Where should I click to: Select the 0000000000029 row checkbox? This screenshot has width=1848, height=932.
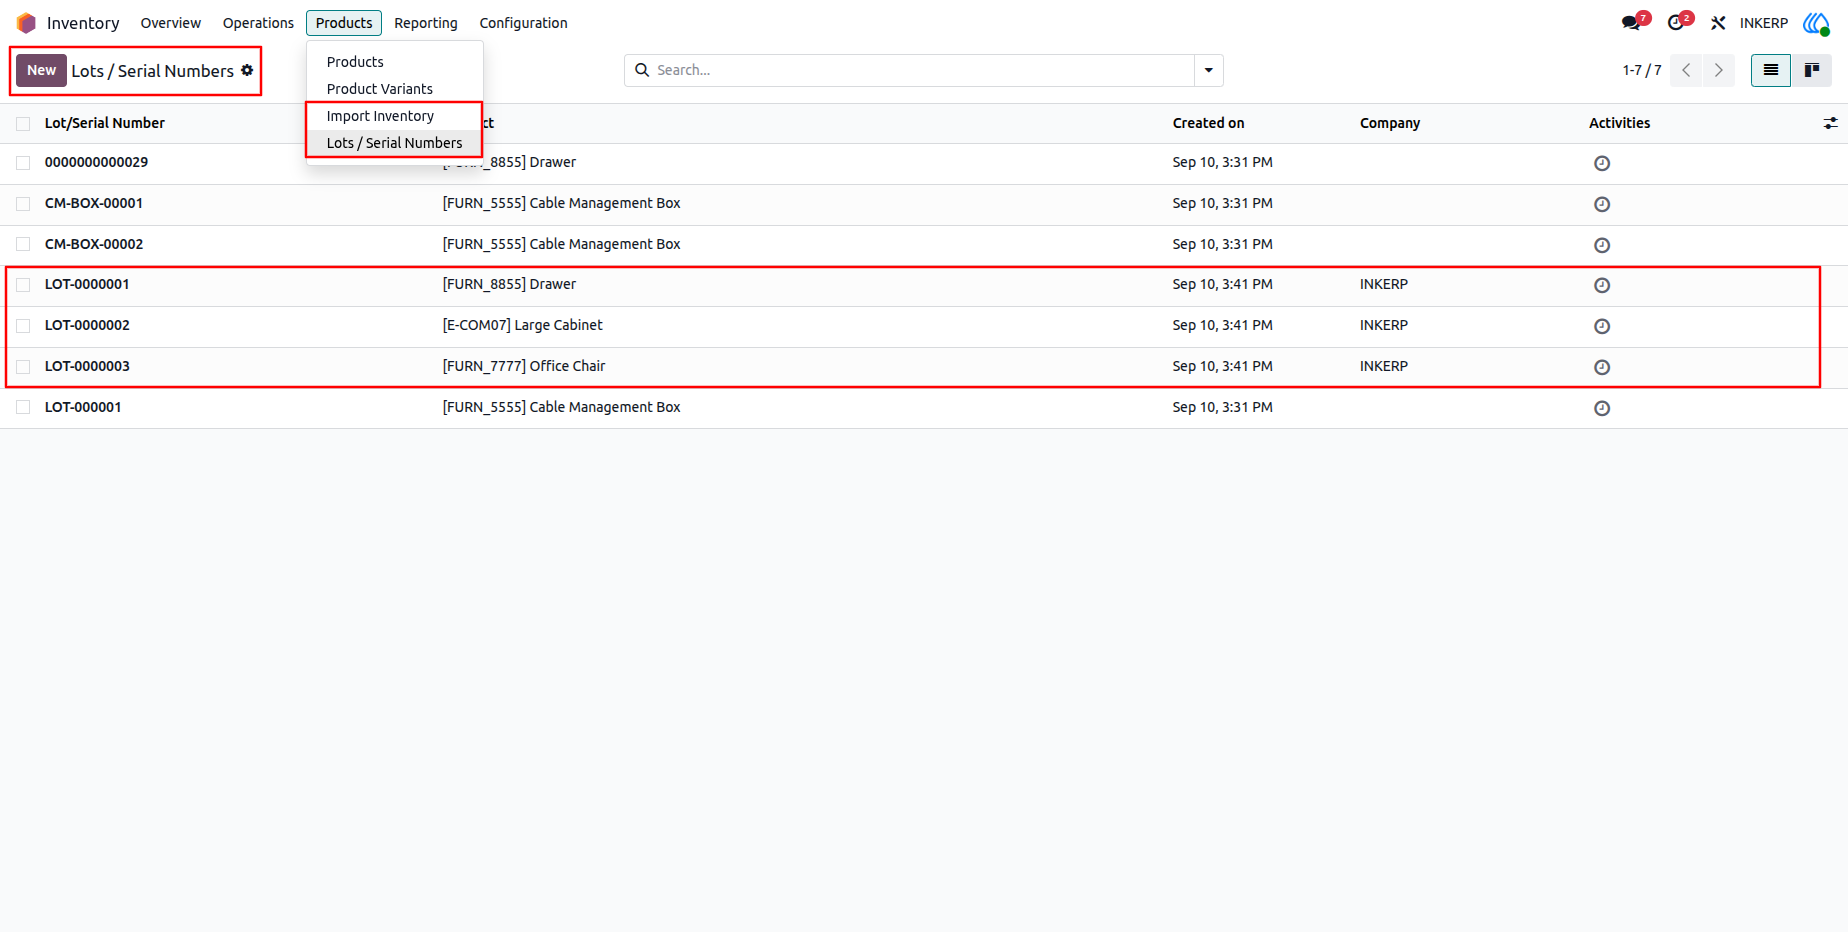(x=23, y=163)
